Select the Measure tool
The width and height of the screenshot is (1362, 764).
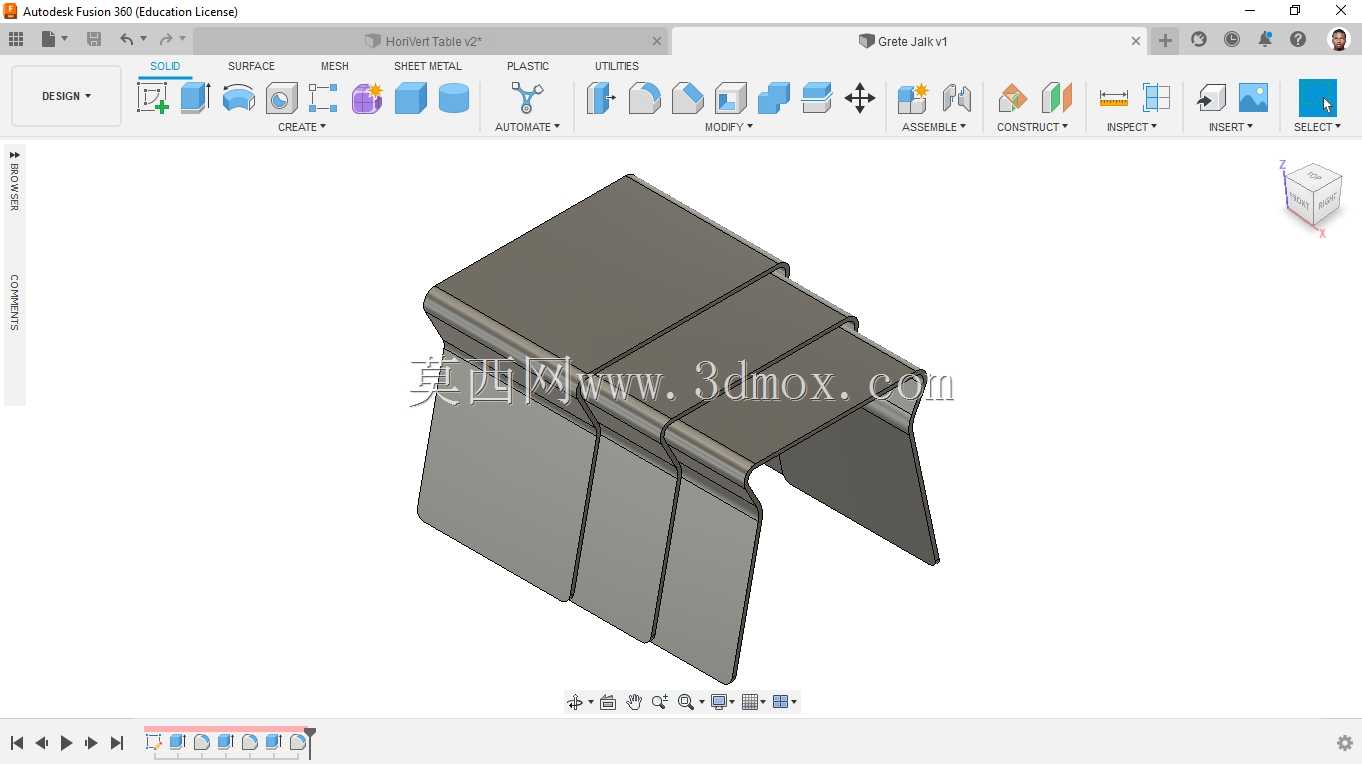pos(1113,98)
